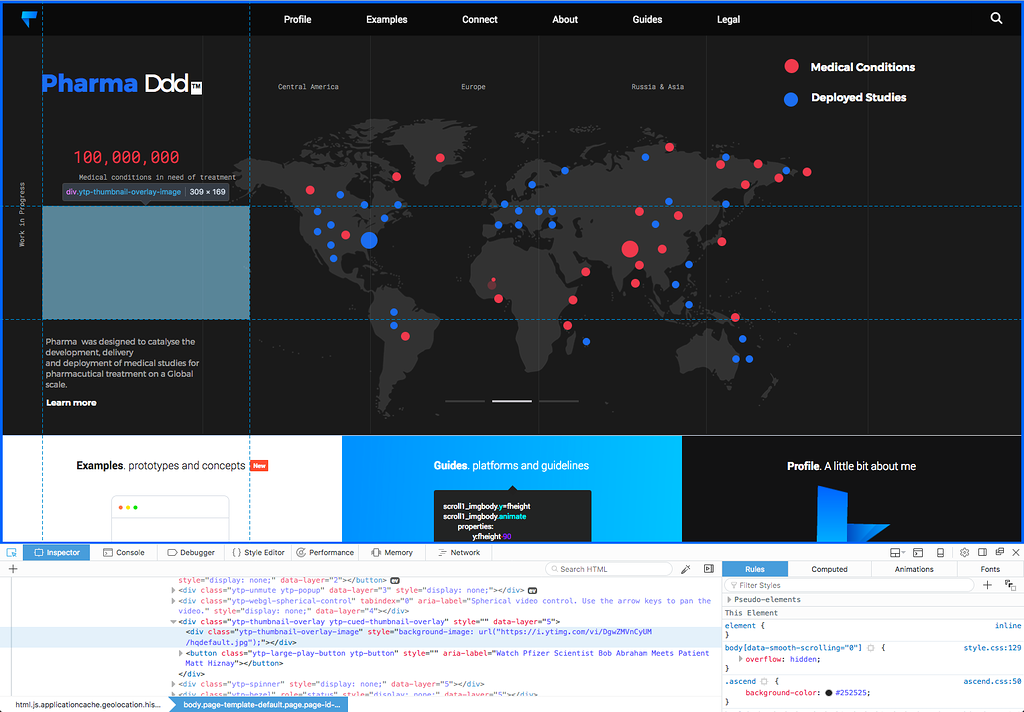Click the Learn more link

(x=71, y=403)
